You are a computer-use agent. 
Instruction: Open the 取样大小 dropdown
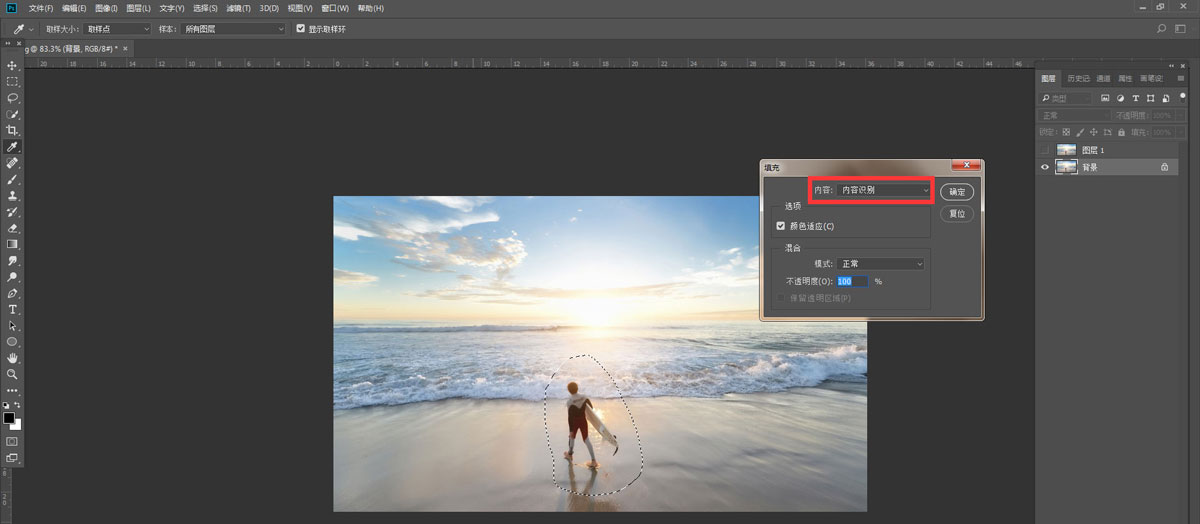click(118, 29)
